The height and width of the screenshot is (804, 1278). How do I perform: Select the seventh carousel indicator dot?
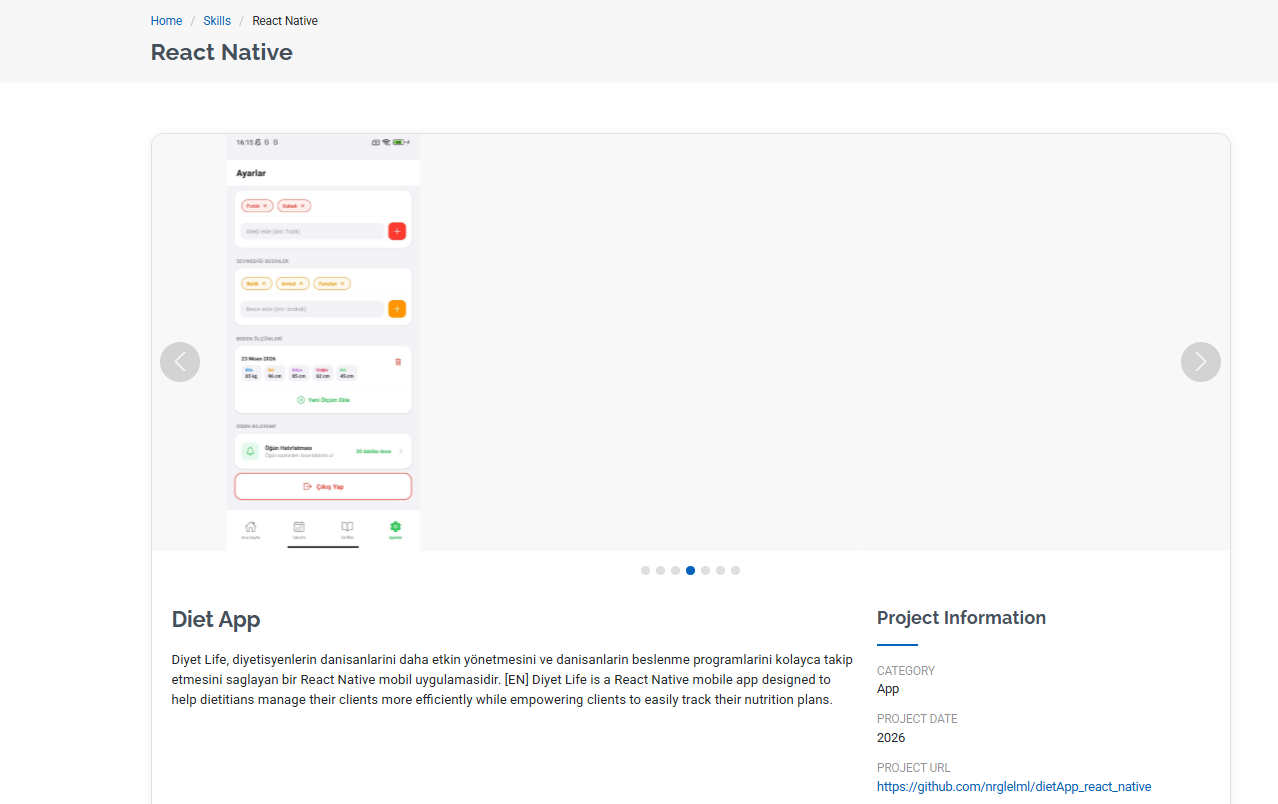click(736, 571)
